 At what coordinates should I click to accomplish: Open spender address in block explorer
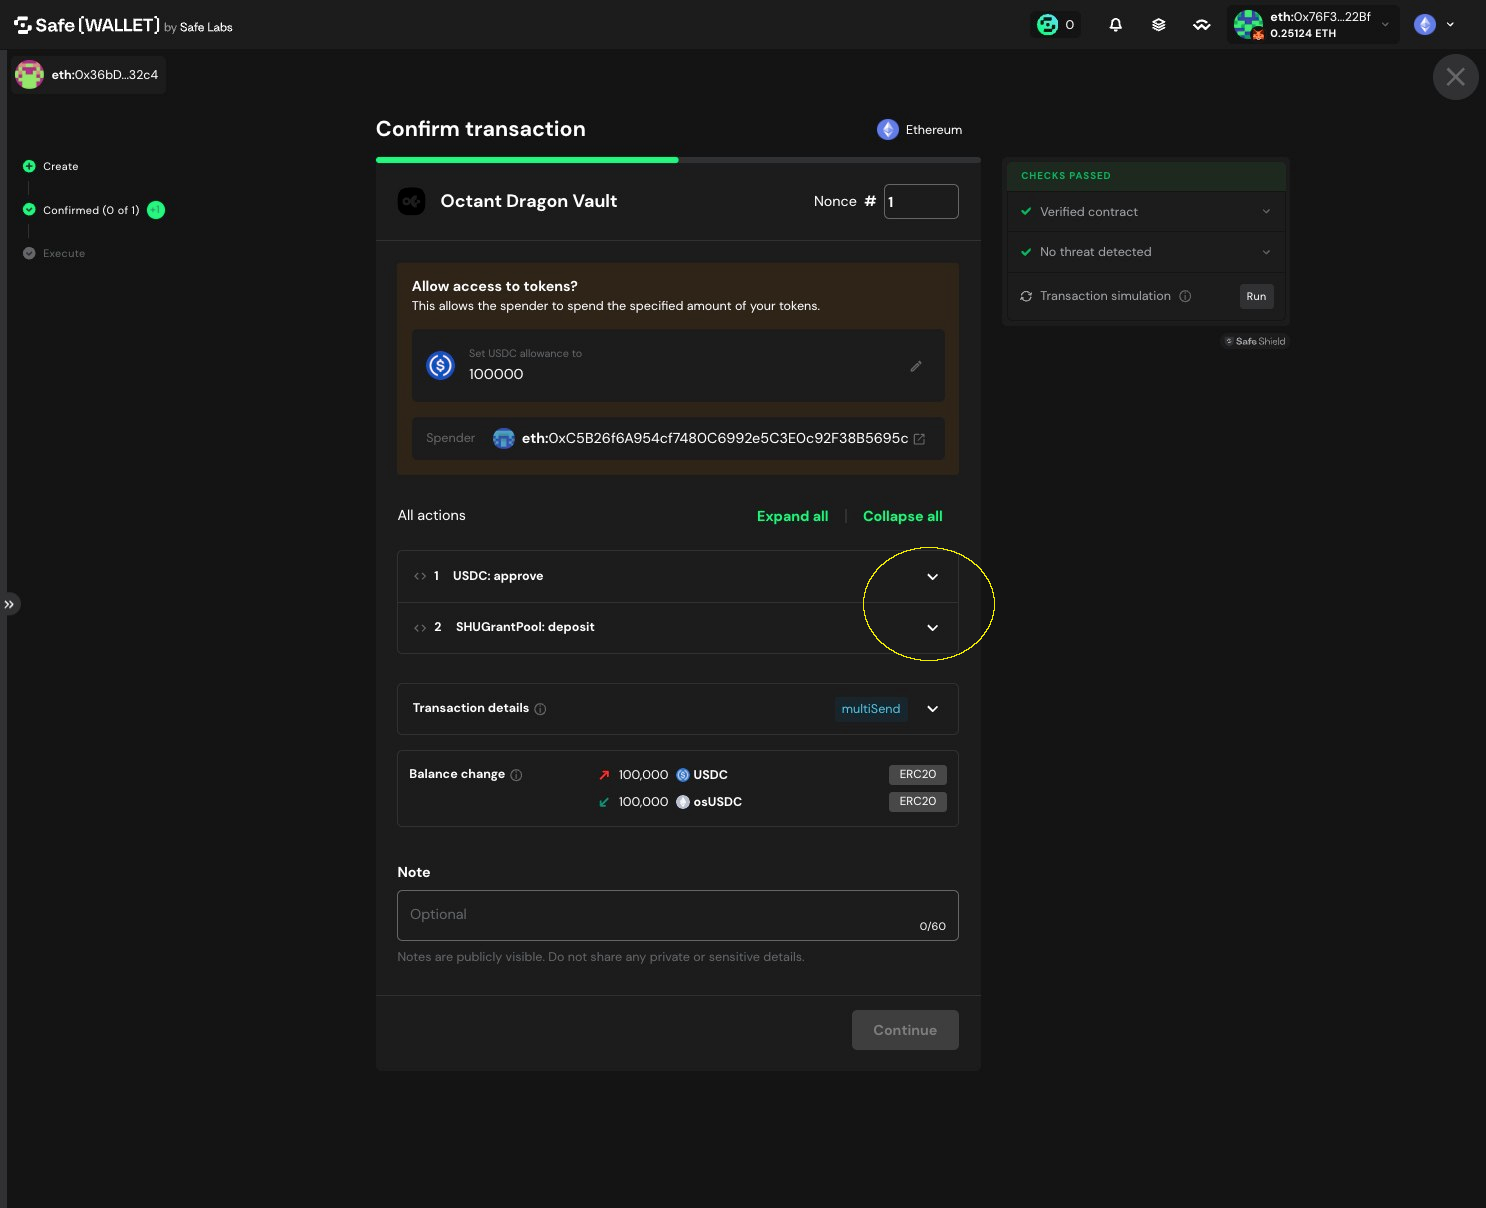coord(919,439)
